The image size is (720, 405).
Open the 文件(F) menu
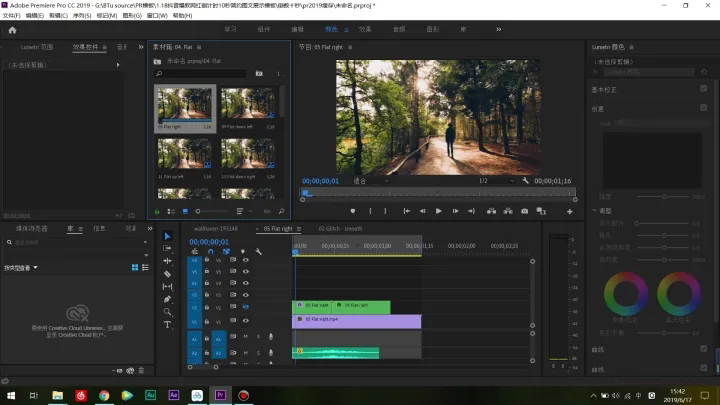(x=13, y=16)
